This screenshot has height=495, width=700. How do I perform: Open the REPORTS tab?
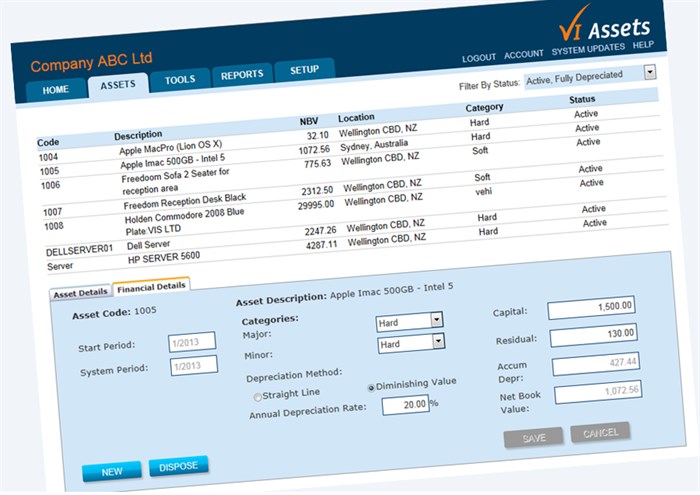pyautogui.click(x=242, y=75)
